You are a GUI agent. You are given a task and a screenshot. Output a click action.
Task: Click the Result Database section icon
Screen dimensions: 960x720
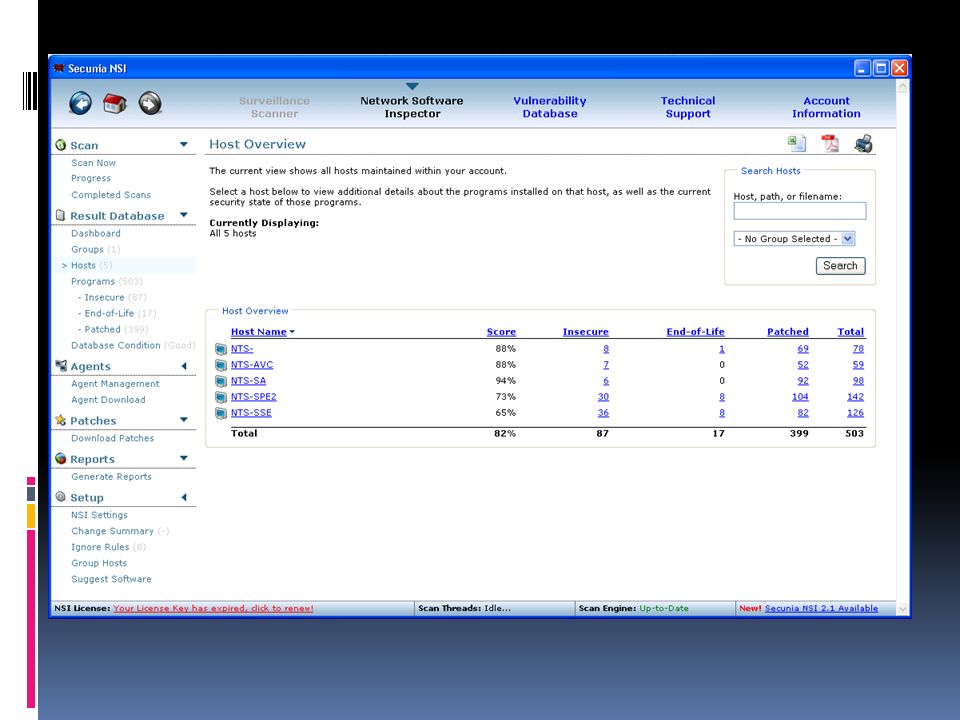pyautogui.click(x=61, y=216)
